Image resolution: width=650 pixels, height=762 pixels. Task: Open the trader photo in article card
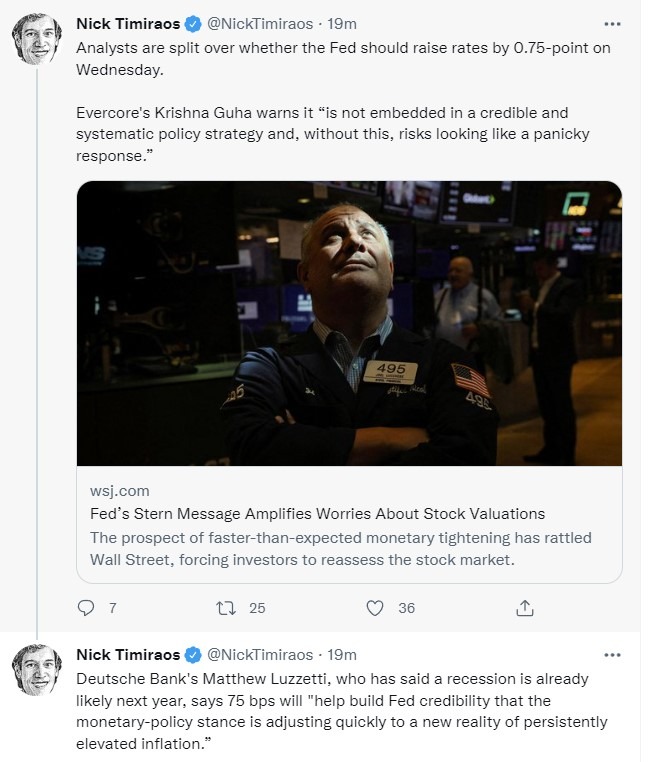349,323
